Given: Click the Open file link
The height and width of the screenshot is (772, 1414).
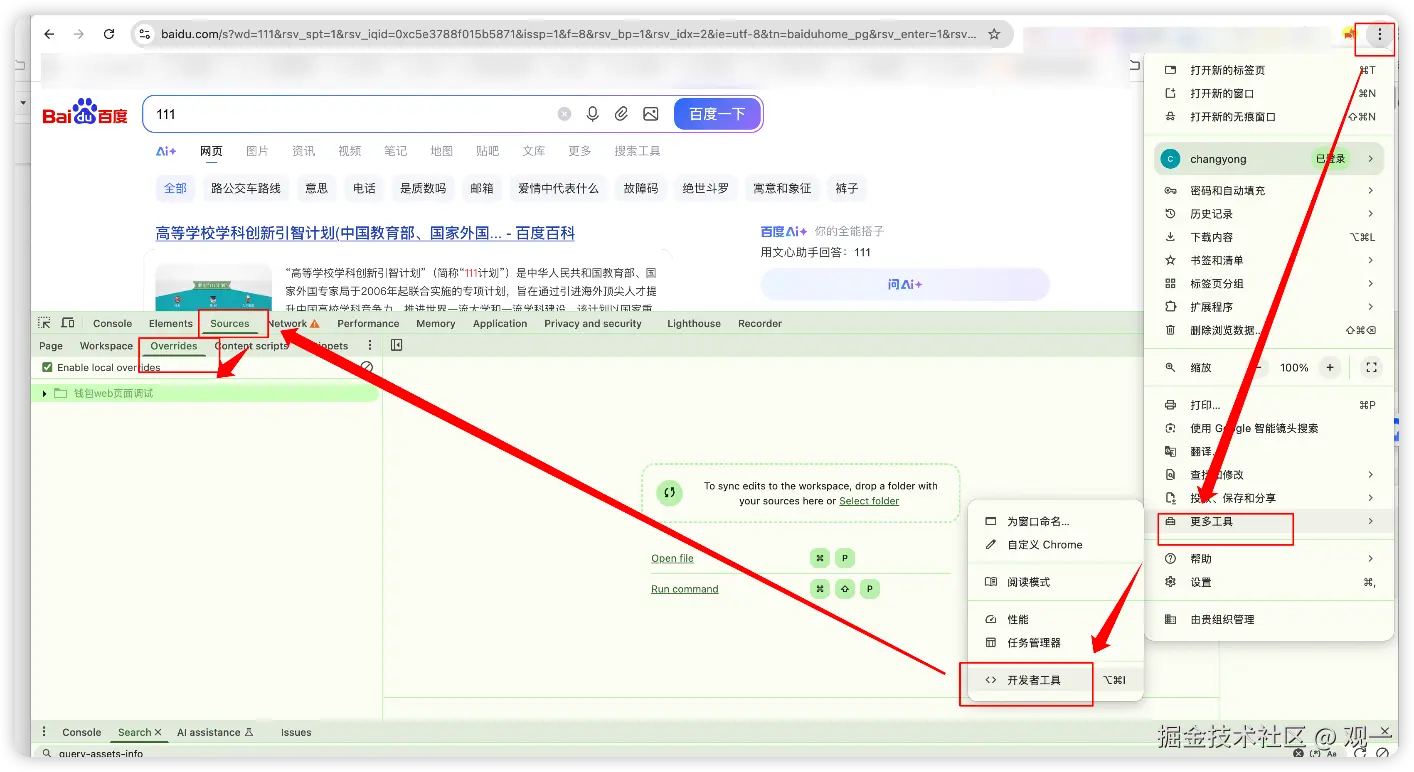Looking at the screenshot, I should tap(672, 558).
